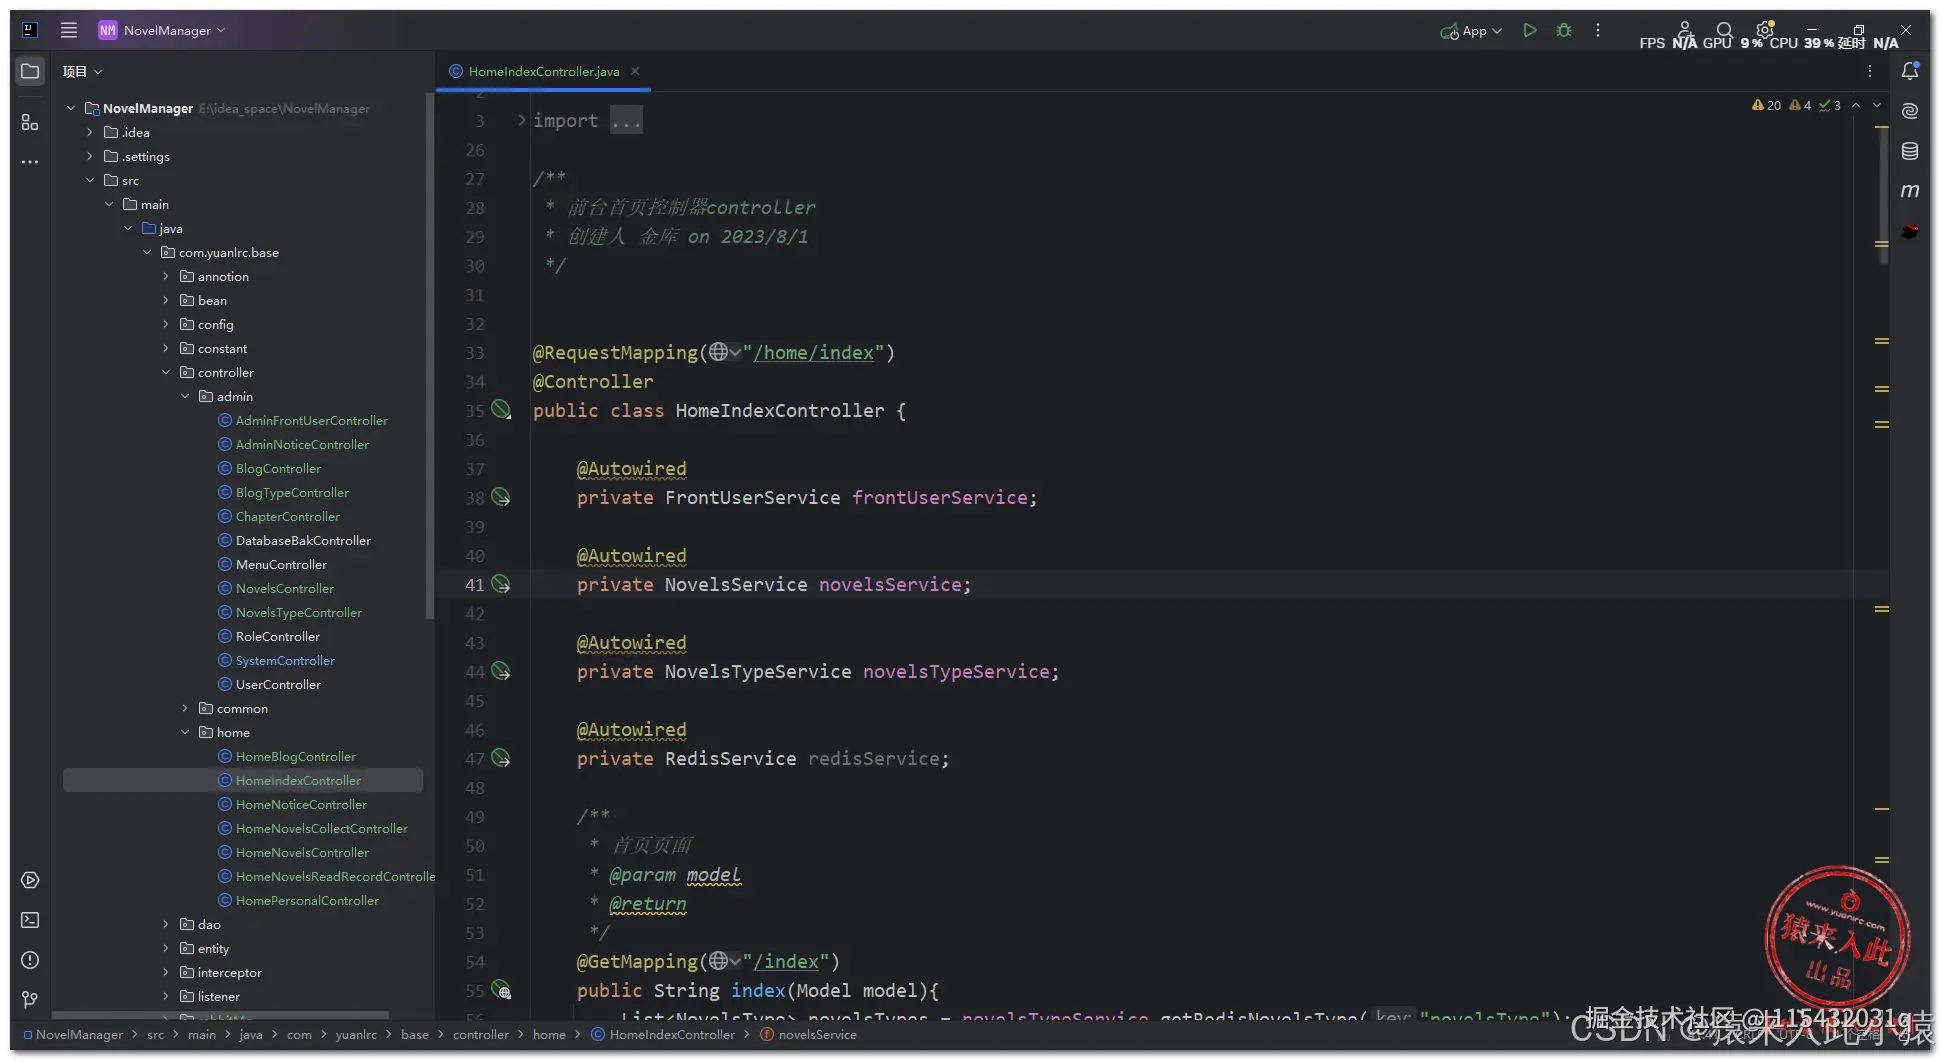Open the Notifications panel
Viewport: 1941px width, 1061px height.
[x=1910, y=71]
